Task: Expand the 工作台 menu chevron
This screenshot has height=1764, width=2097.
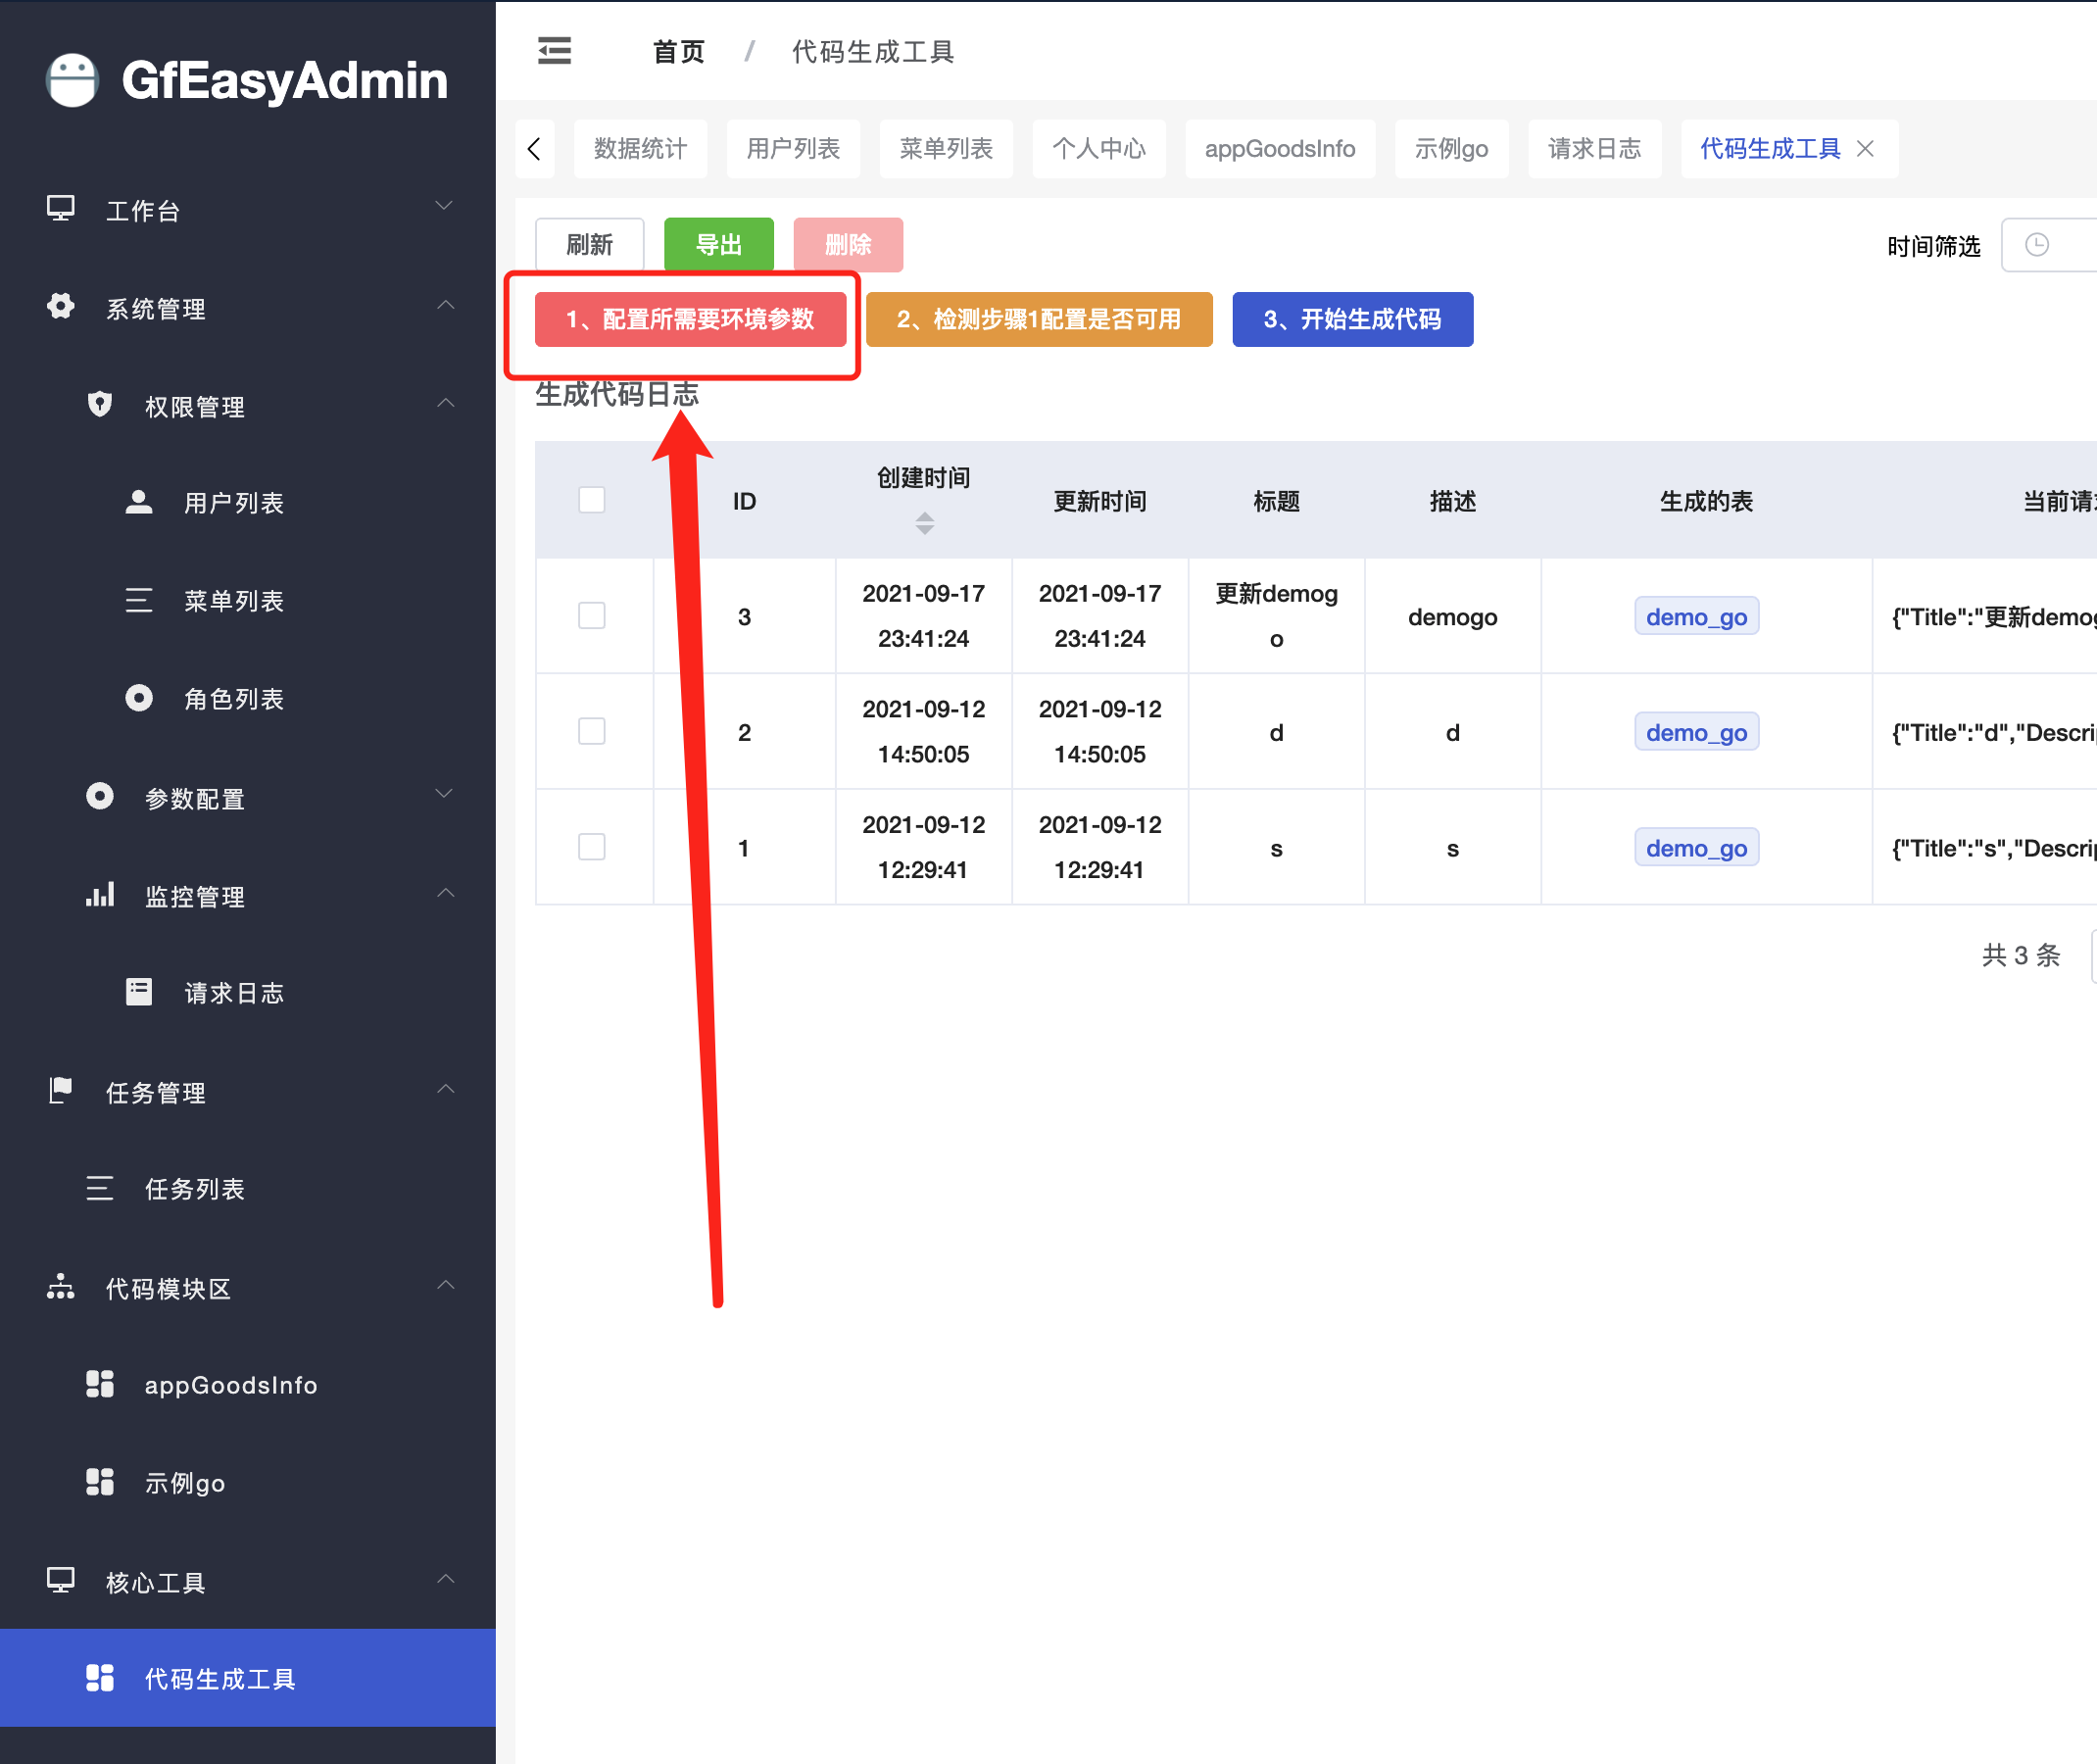Action: (x=445, y=207)
